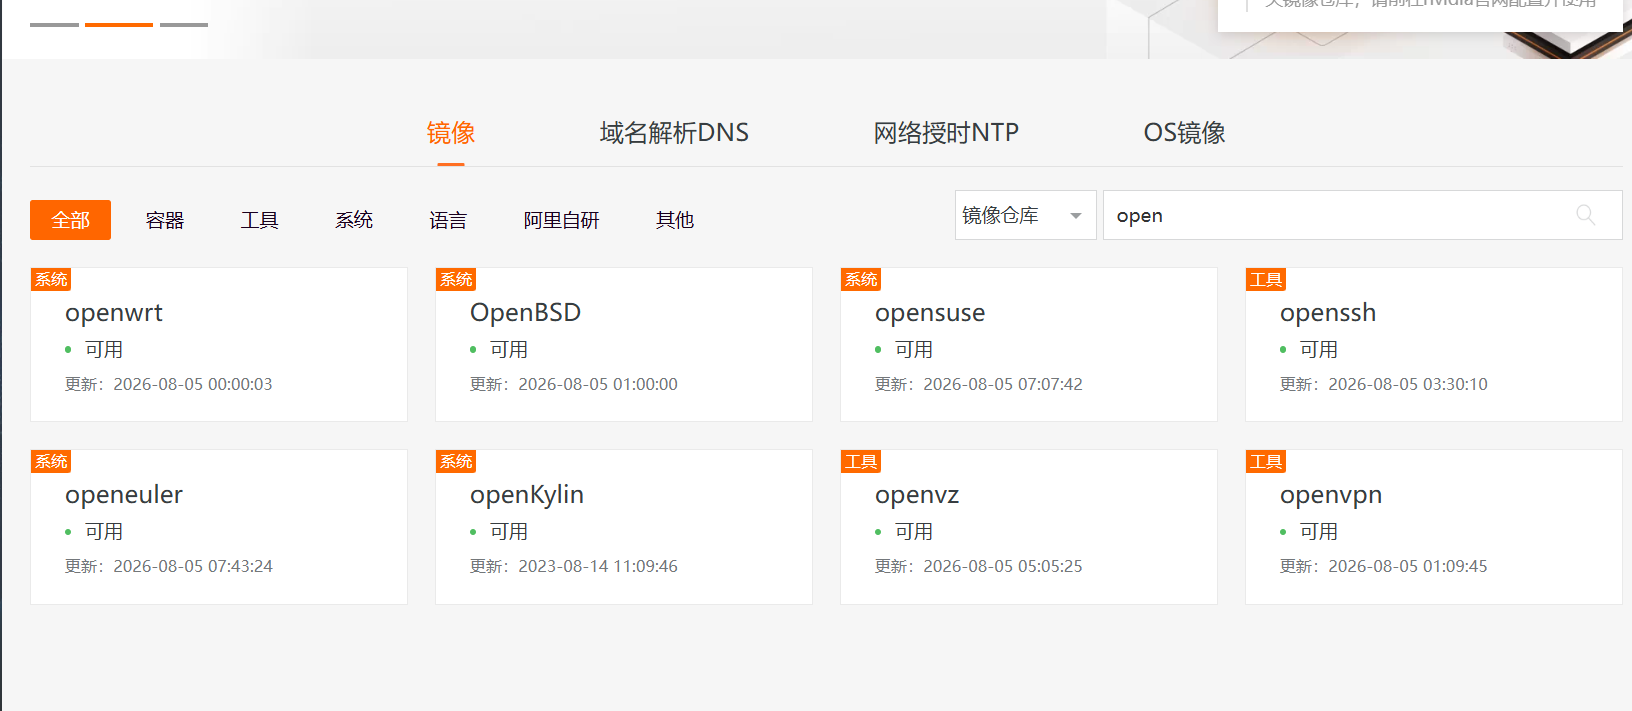1632x711 pixels.
Task: Click the 可用 status on openssh card
Action: tap(1319, 350)
